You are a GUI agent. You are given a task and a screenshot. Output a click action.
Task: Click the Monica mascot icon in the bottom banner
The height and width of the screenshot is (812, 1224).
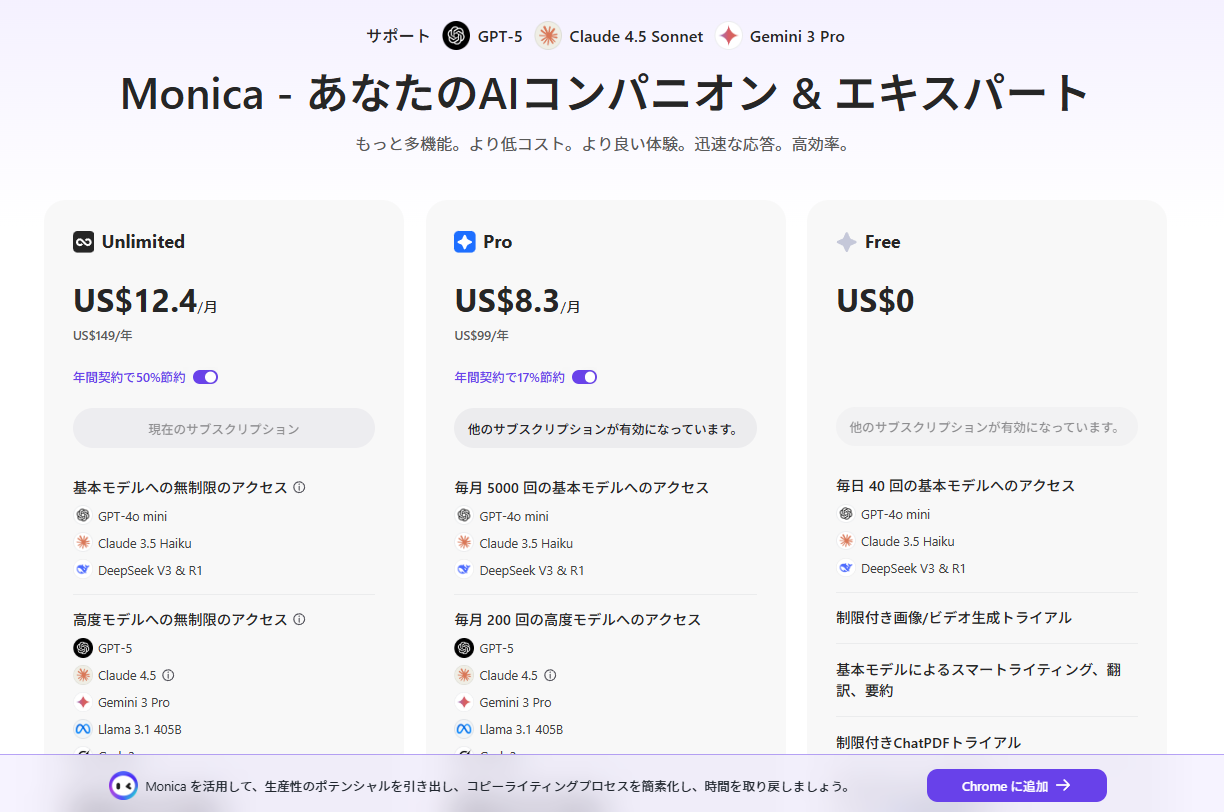124,786
